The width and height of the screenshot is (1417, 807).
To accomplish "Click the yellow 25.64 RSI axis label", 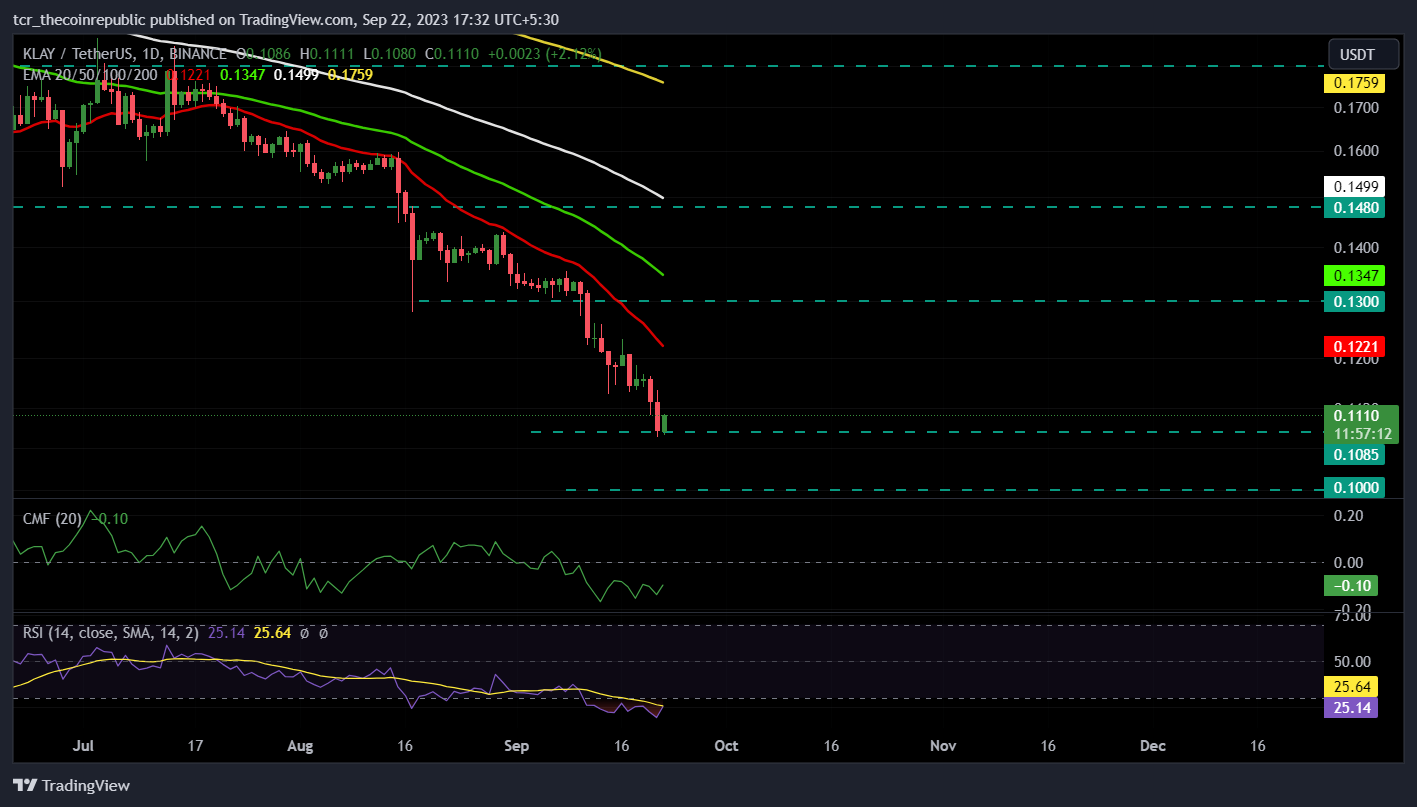I will (x=1351, y=687).
